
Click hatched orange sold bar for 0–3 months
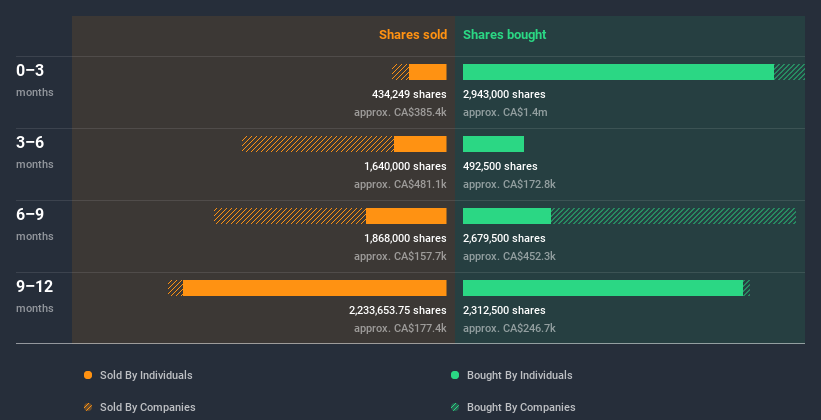coord(401,72)
